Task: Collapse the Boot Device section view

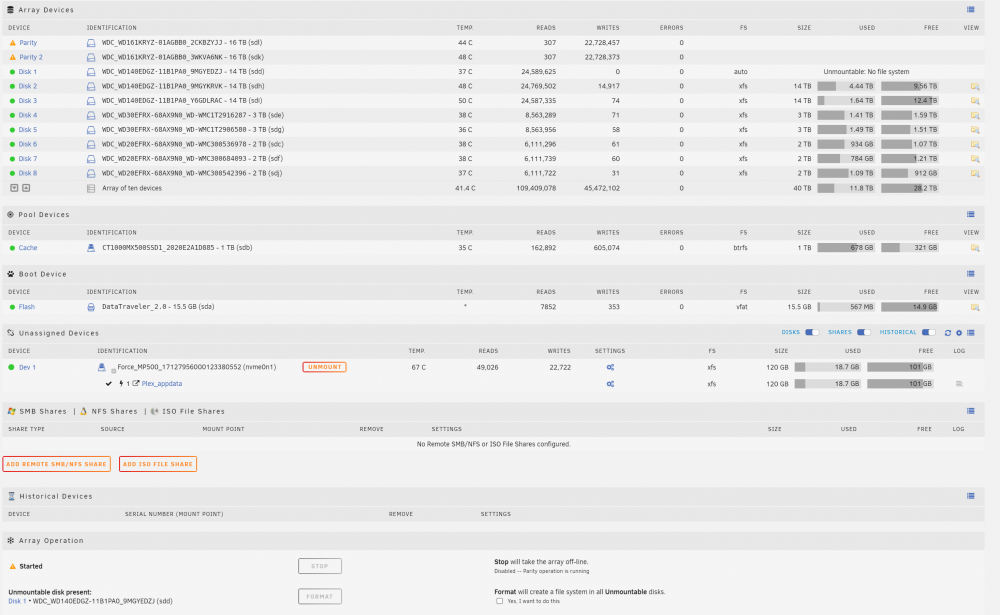Action: tap(971, 274)
